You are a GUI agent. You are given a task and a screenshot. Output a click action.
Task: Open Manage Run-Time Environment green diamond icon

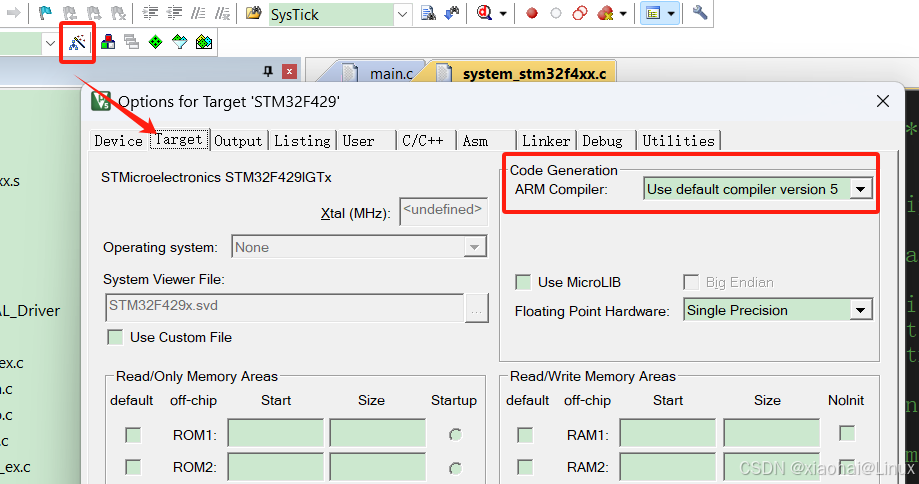[x=155, y=42]
